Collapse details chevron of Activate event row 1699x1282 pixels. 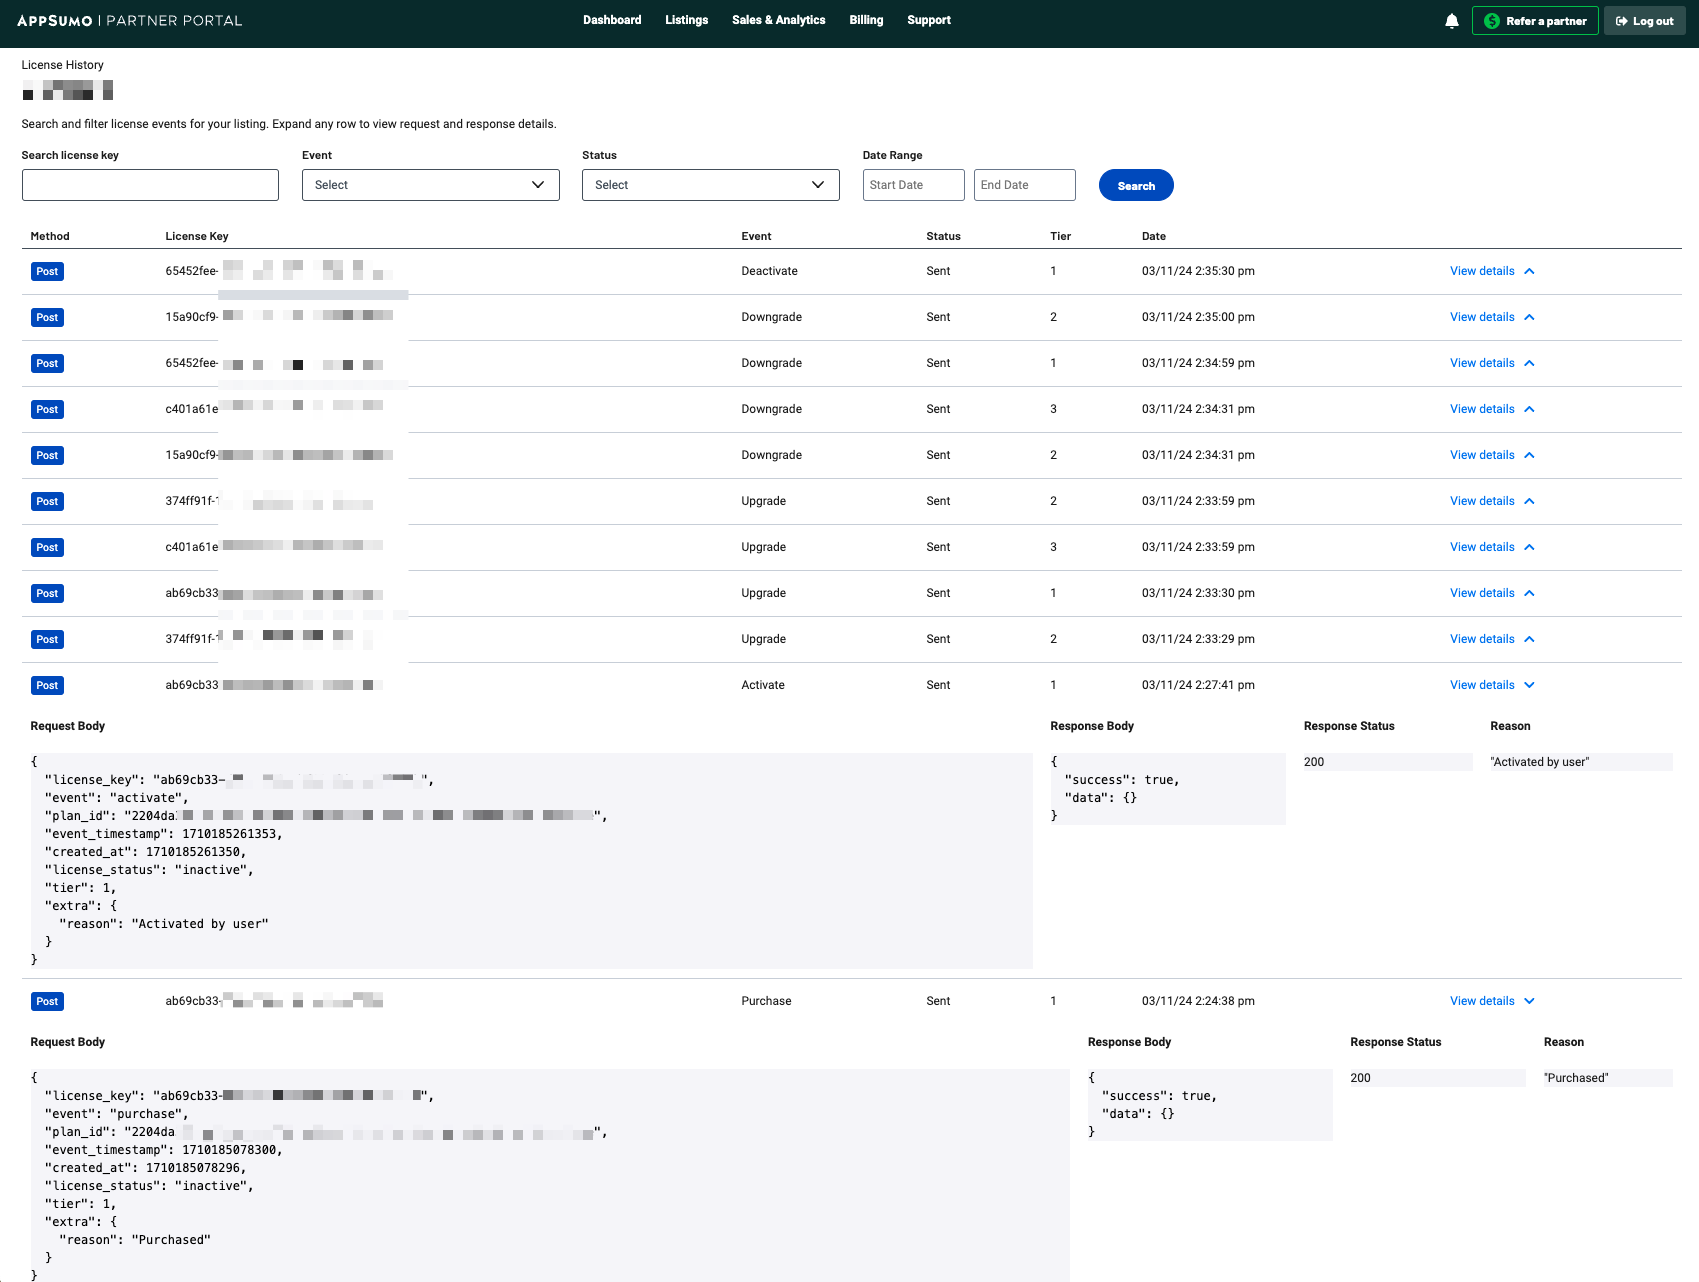click(x=1529, y=685)
